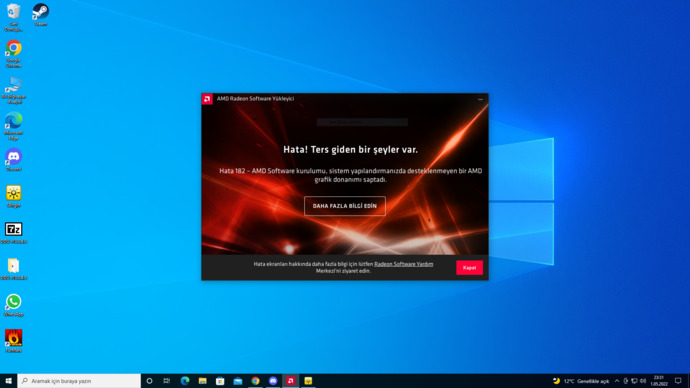Open the Radeon Software Yardım link

(404, 264)
